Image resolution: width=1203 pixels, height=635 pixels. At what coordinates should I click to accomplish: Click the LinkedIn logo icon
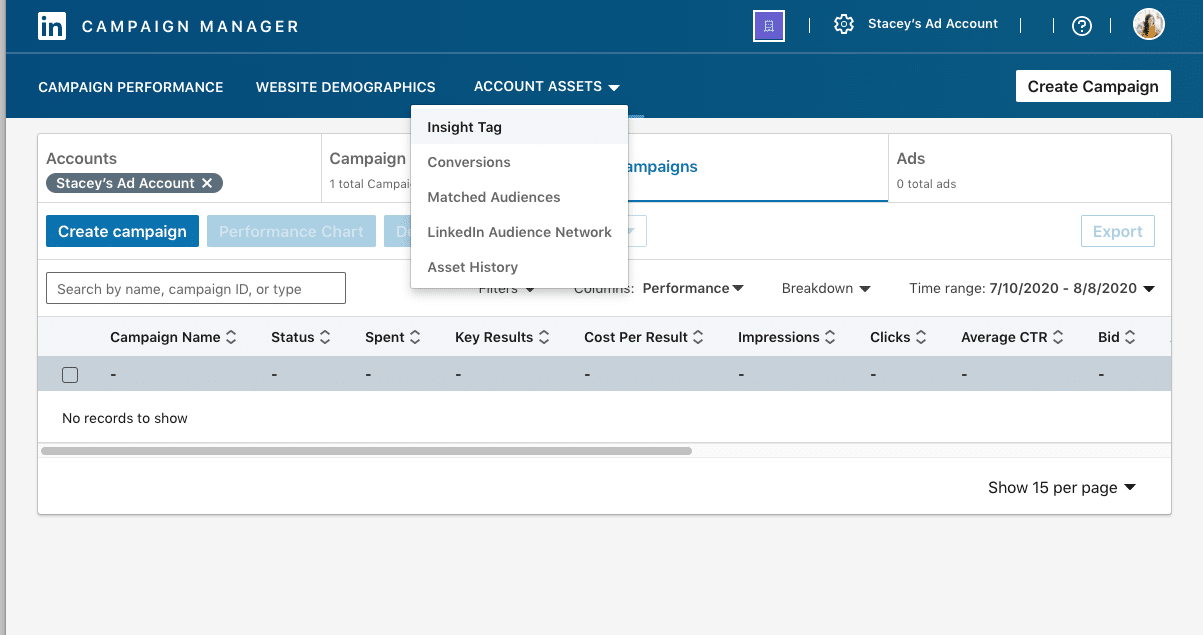[52, 26]
